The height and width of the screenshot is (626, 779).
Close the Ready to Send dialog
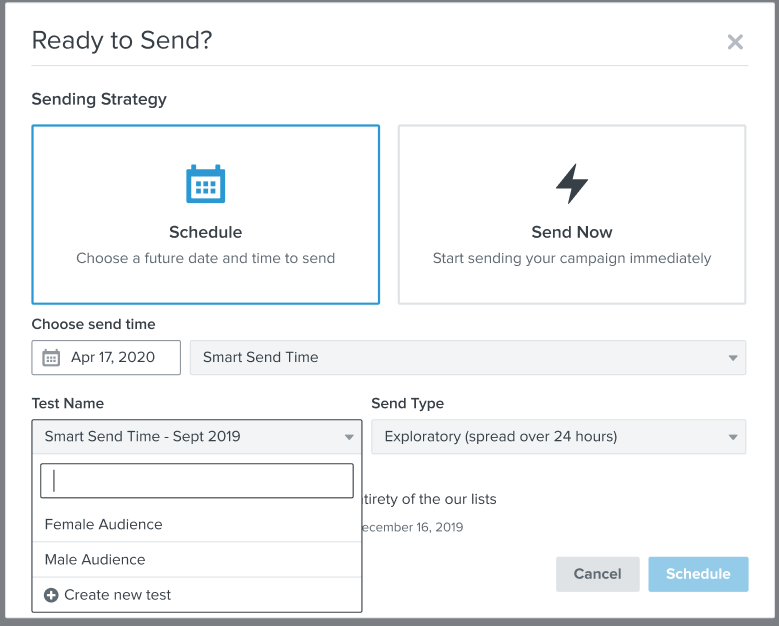(735, 42)
